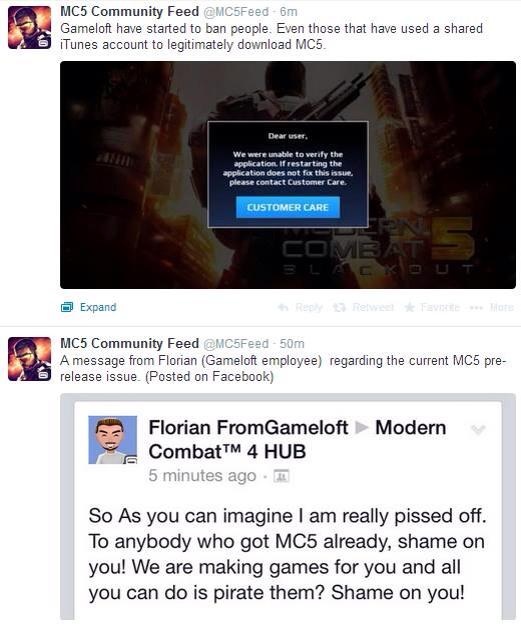This screenshot has height=632, width=521.
Task: Click the post audience group icon
Action: click(x=281, y=476)
